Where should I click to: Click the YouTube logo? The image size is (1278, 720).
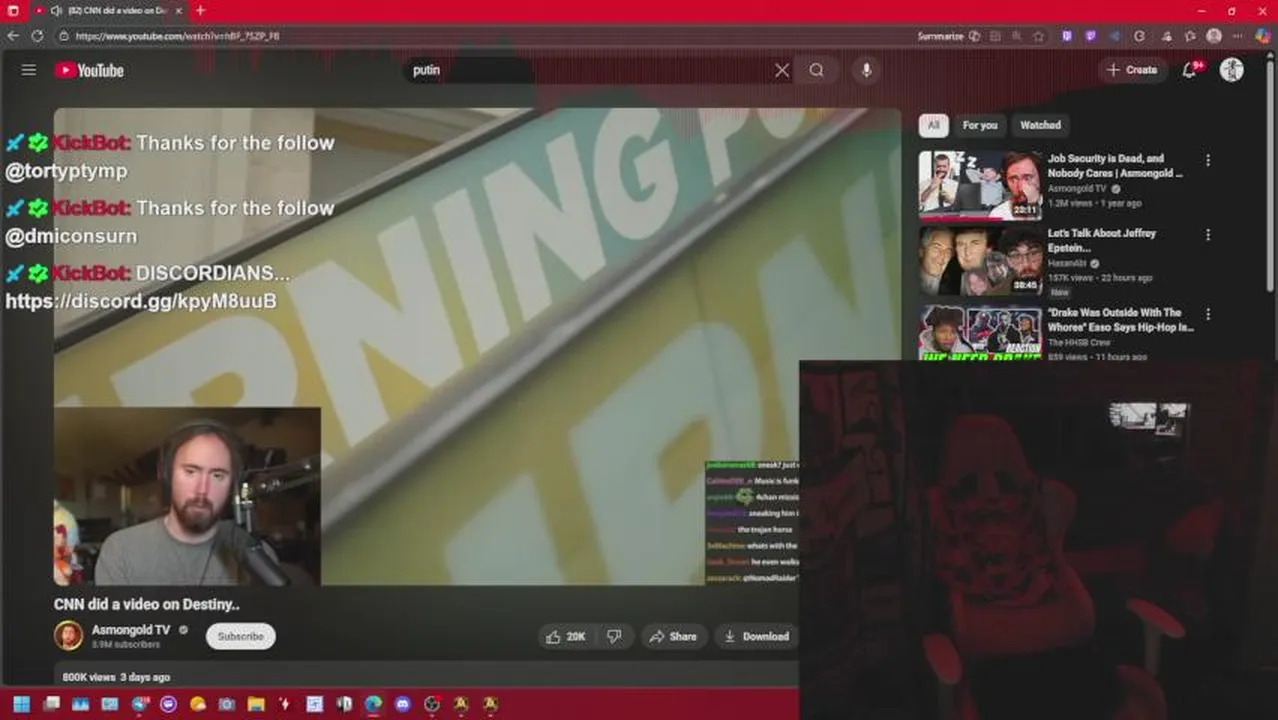(x=89, y=70)
